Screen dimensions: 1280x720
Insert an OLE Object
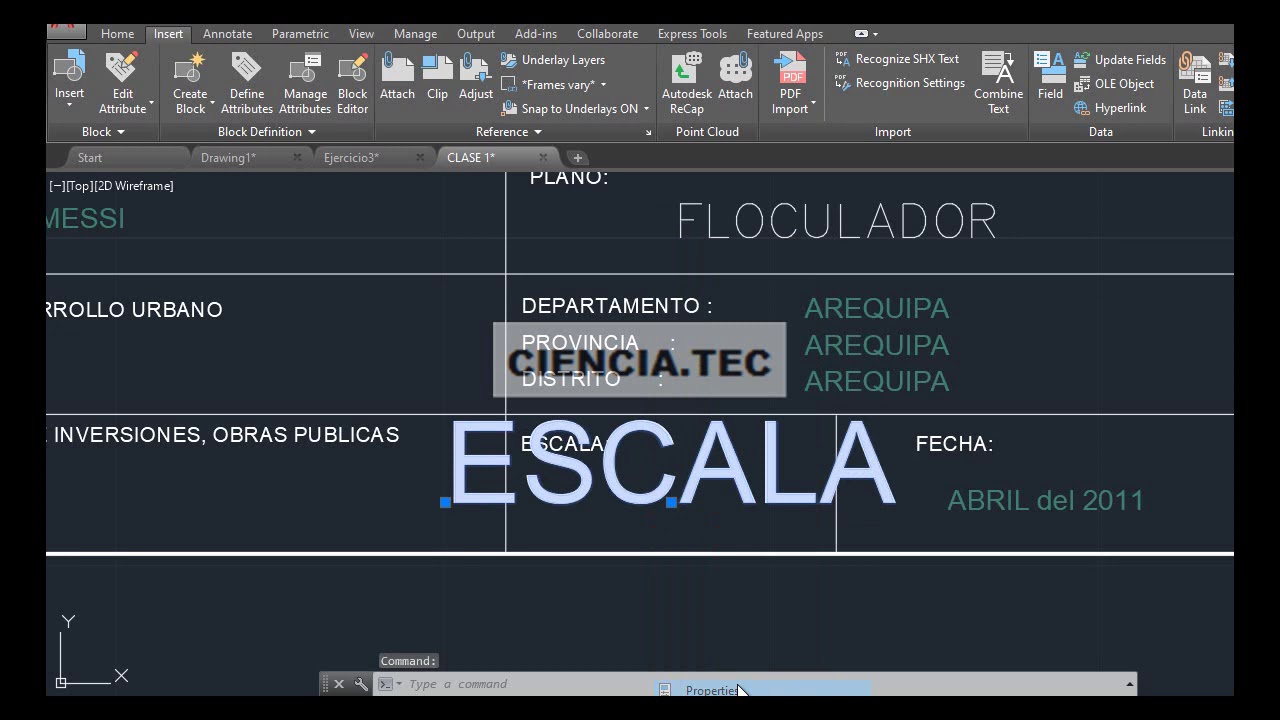(1114, 84)
